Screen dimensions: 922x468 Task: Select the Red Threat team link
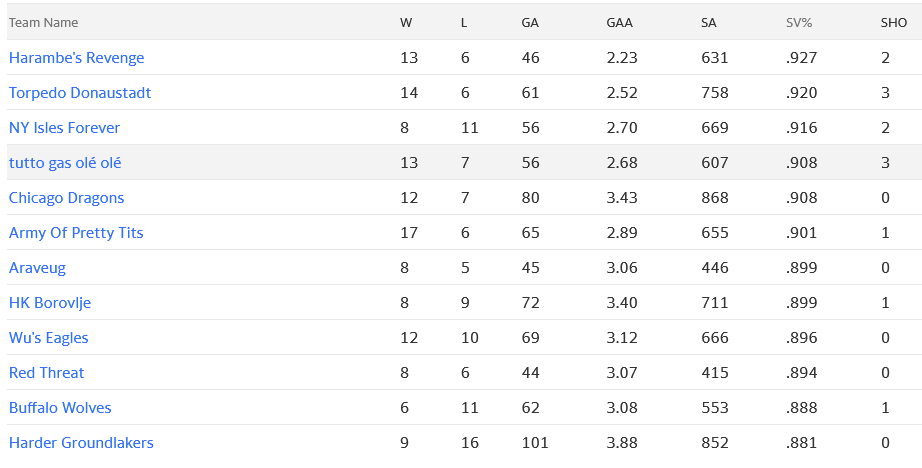[x=46, y=373]
